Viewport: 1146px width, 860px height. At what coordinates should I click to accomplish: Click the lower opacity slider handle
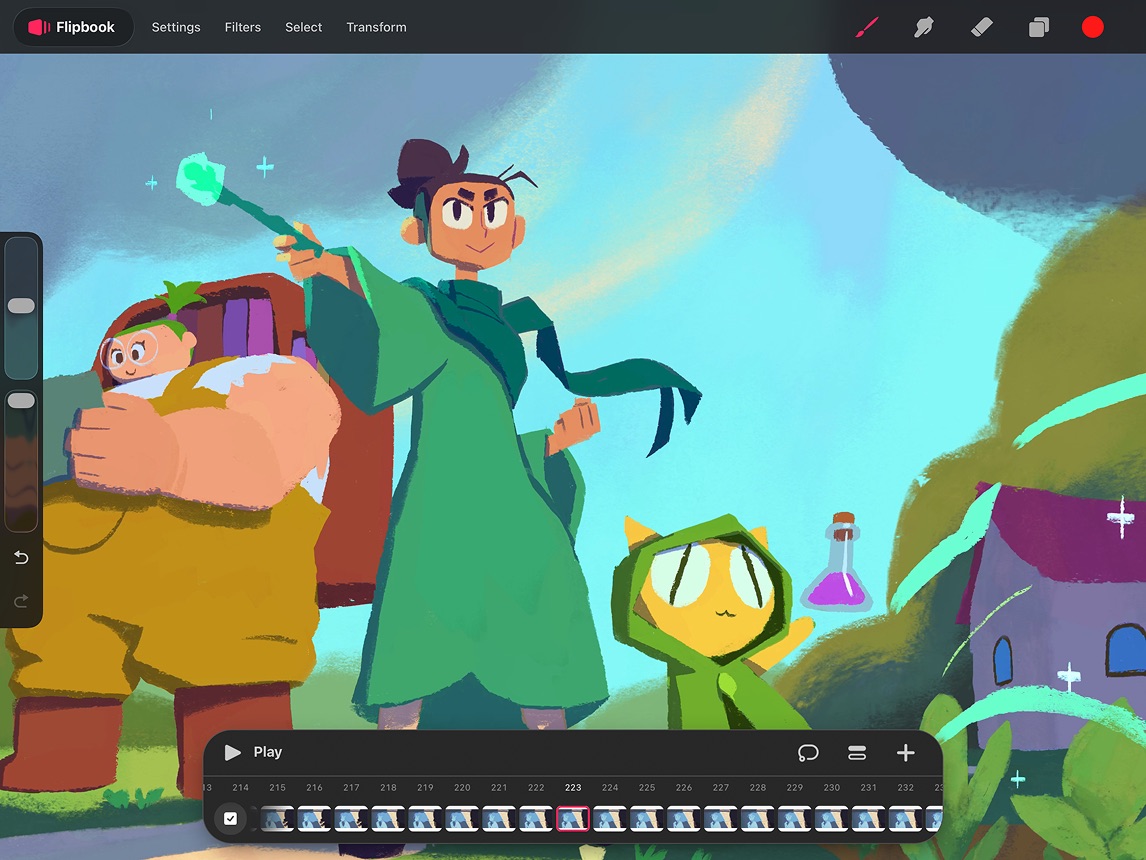21,401
